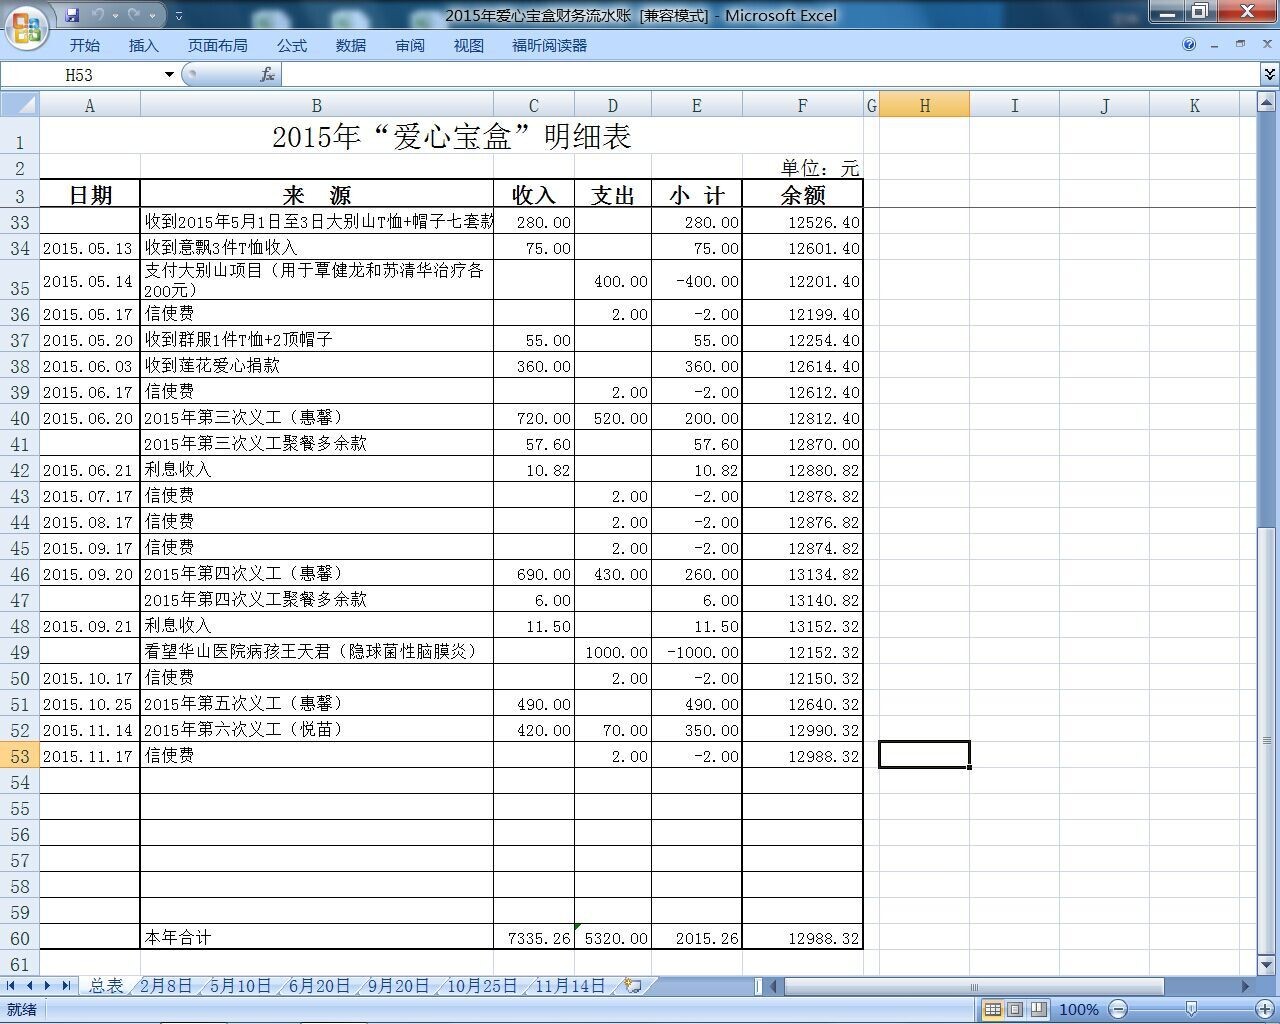This screenshot has height=1024, width=1280.
Task: Open Excel Help question mark icon
Action: pyautogui.click(x=1189, y=44)
